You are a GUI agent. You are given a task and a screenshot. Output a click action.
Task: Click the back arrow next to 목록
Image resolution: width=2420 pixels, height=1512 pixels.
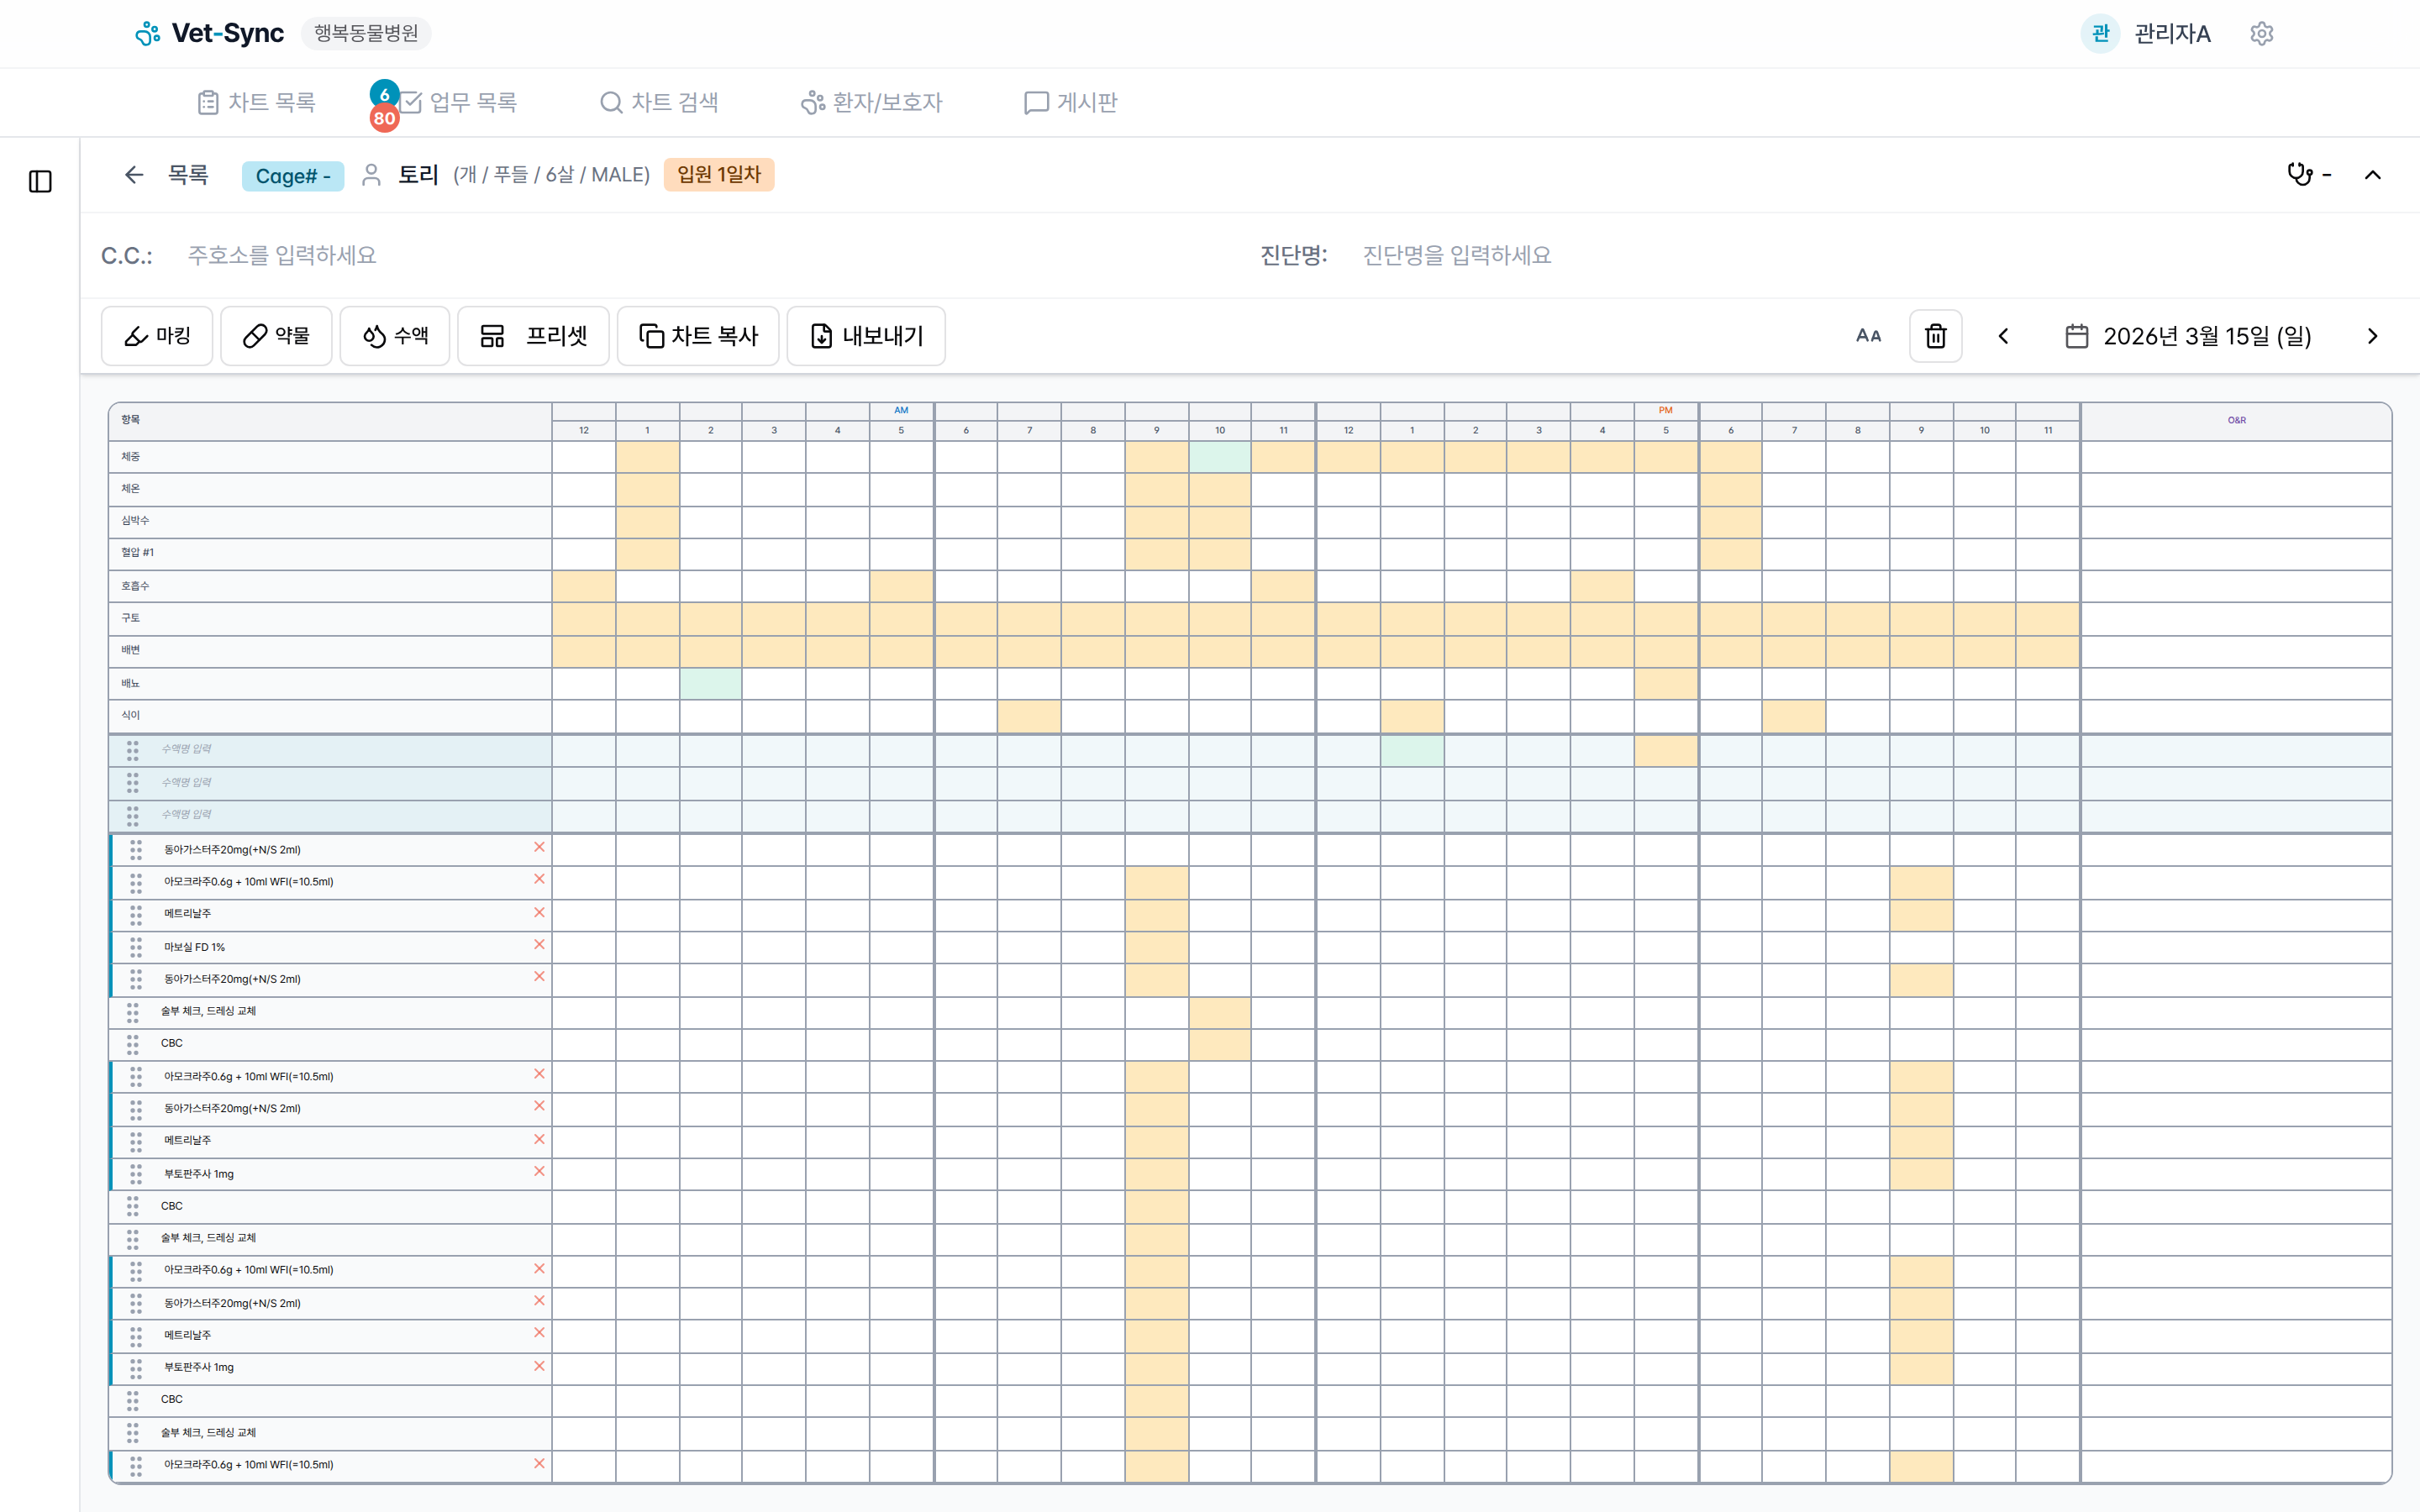pos(134,175)
